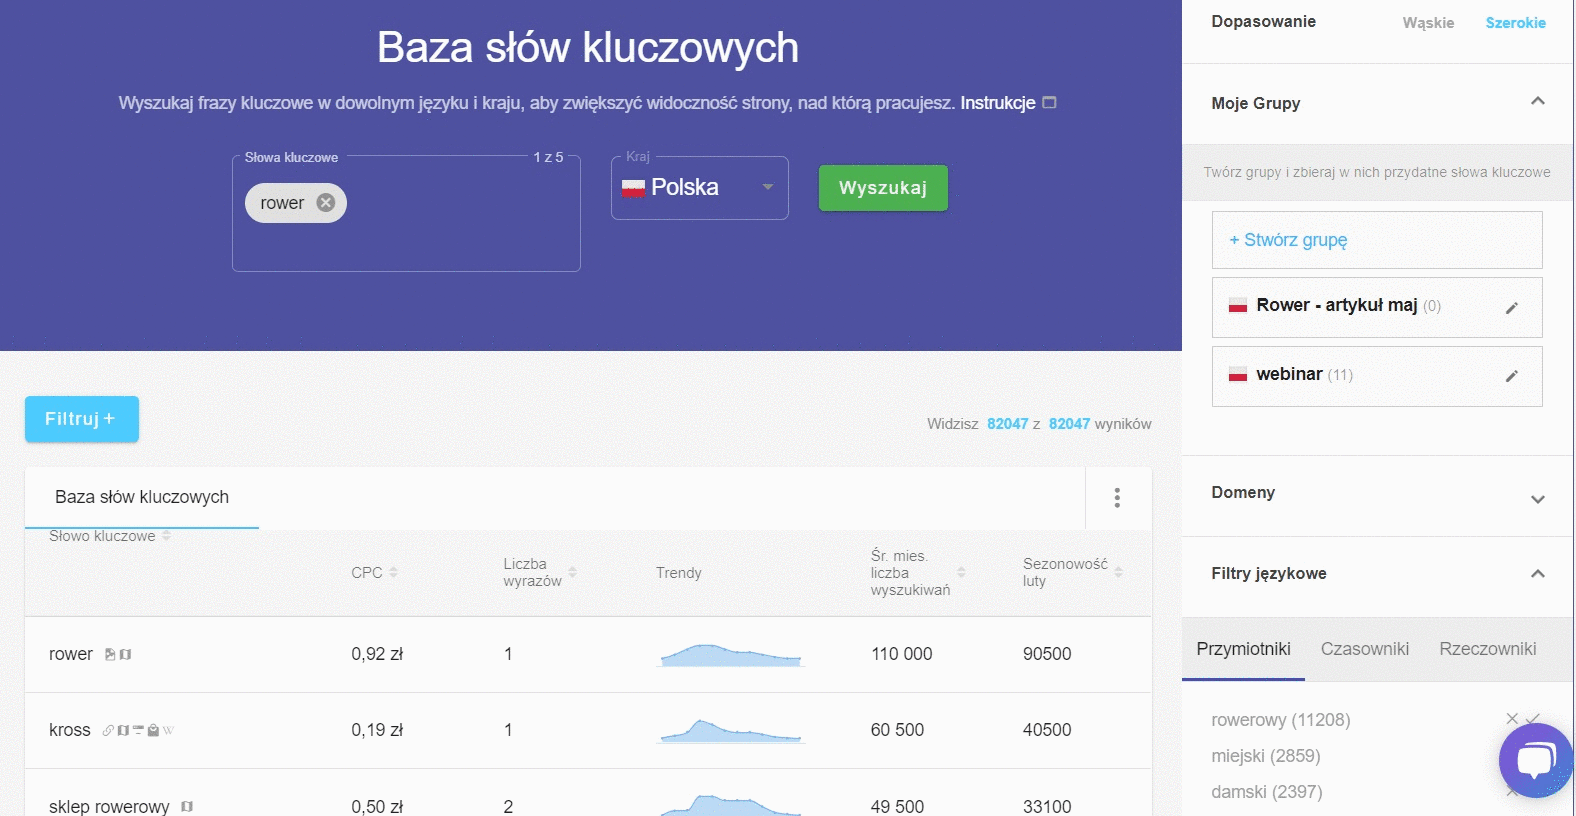Collapse the 'Filtry językowe' section

1538,573
